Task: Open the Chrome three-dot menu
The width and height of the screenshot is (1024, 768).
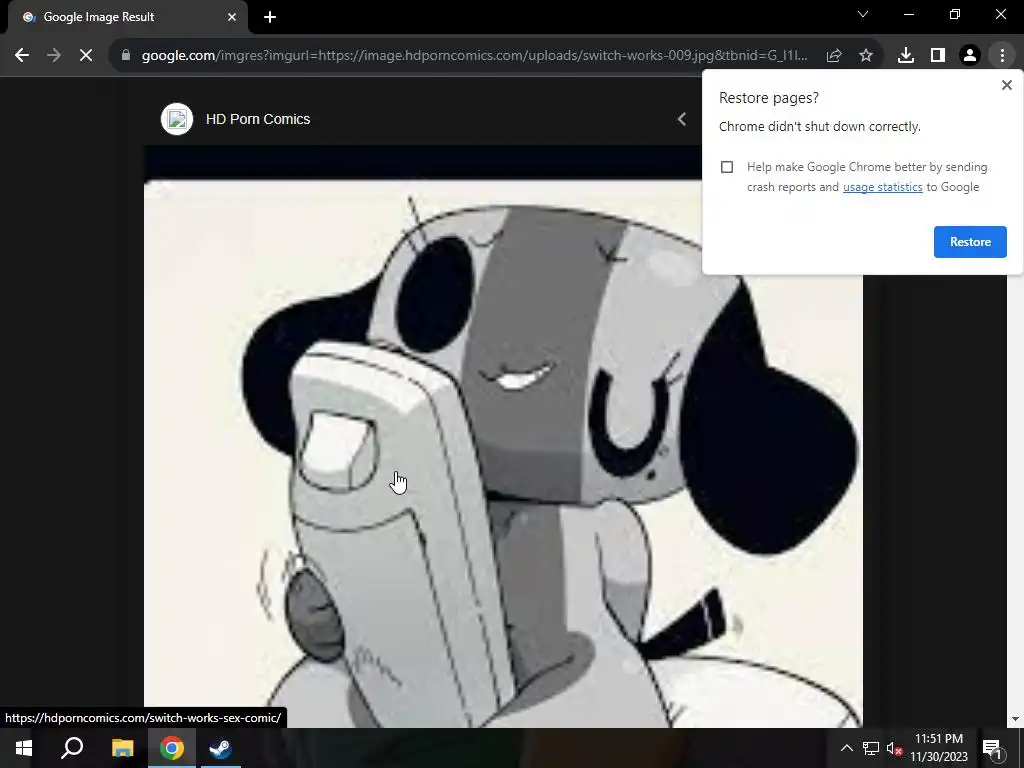Action: tap(1002, 56)
